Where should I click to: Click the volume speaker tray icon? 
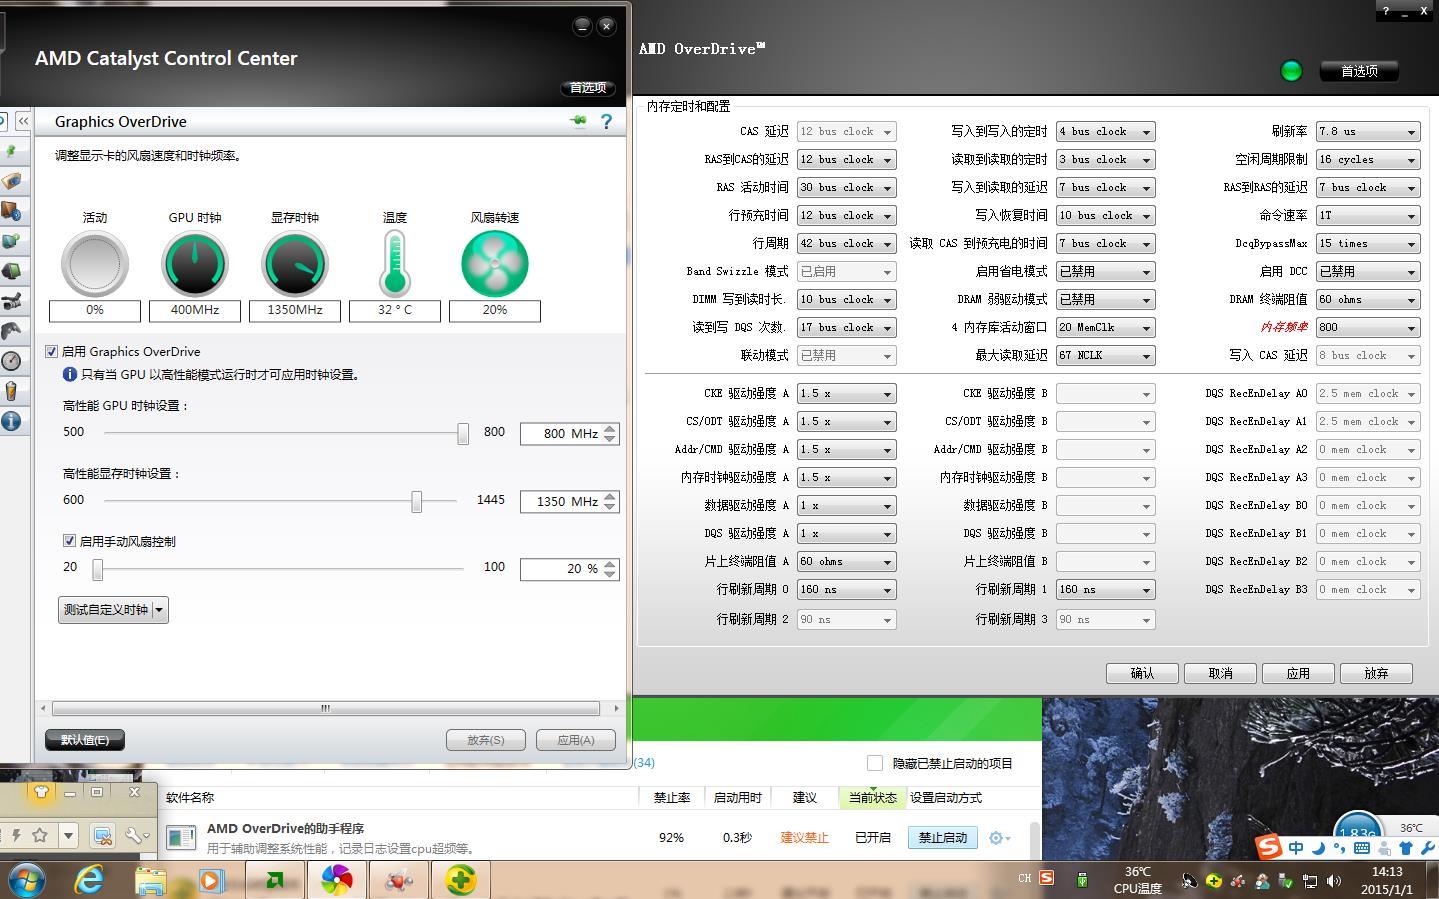(1336, 881)
